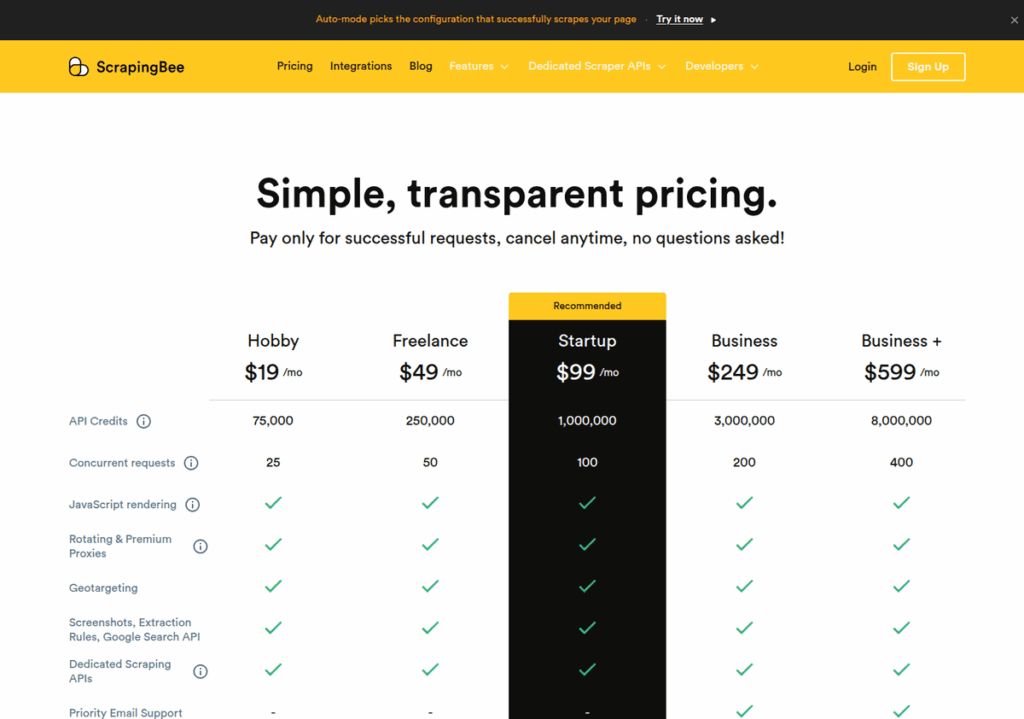
Task: Open the Dedicated Scraper APIs dropdown
Action: [597, 67]
